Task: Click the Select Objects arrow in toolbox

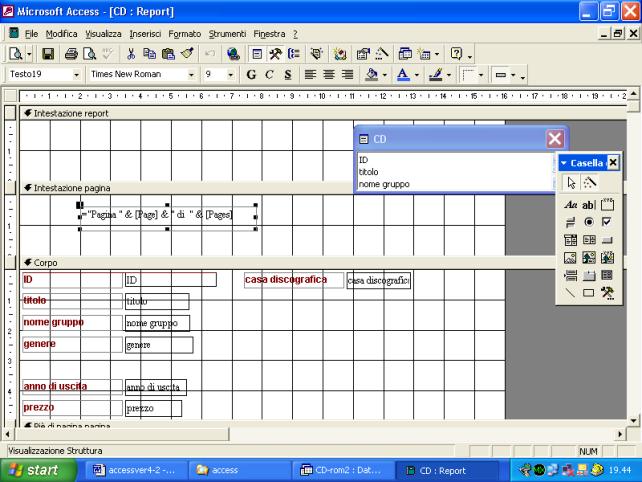Action: click(x=571, y=183)
